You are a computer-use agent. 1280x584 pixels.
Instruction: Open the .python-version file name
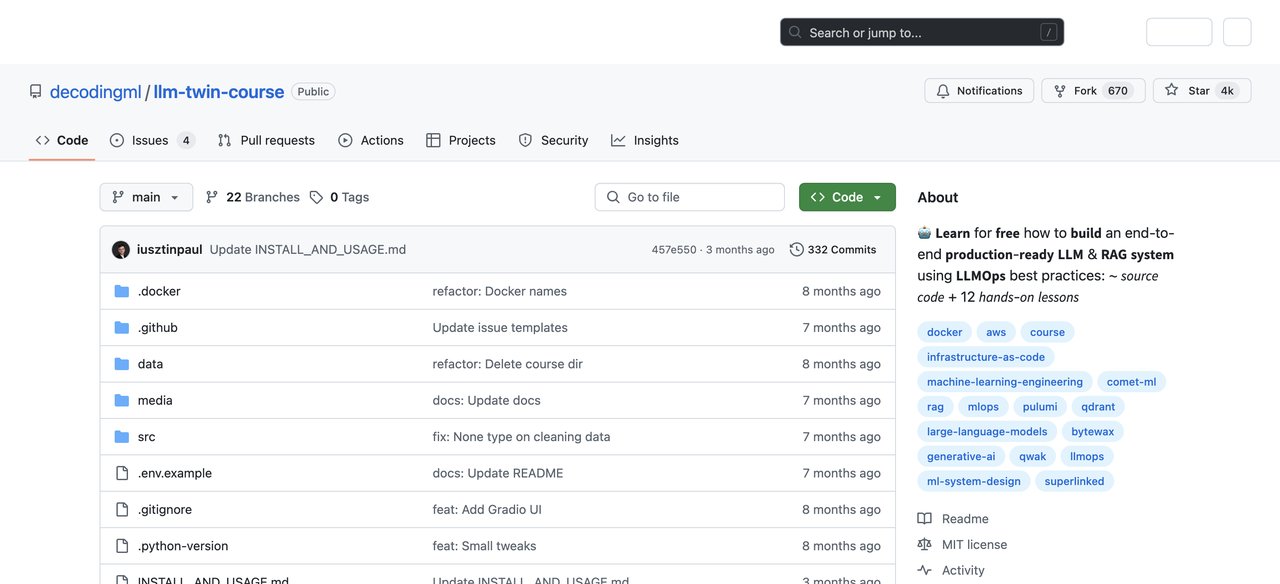point(183,546)
